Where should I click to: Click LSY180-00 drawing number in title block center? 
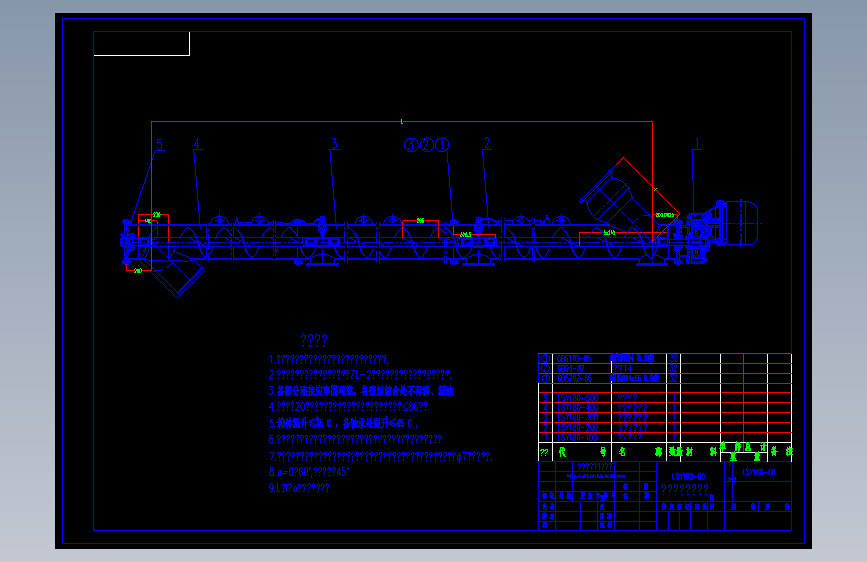pyautogui.click(x=688, y=477)
